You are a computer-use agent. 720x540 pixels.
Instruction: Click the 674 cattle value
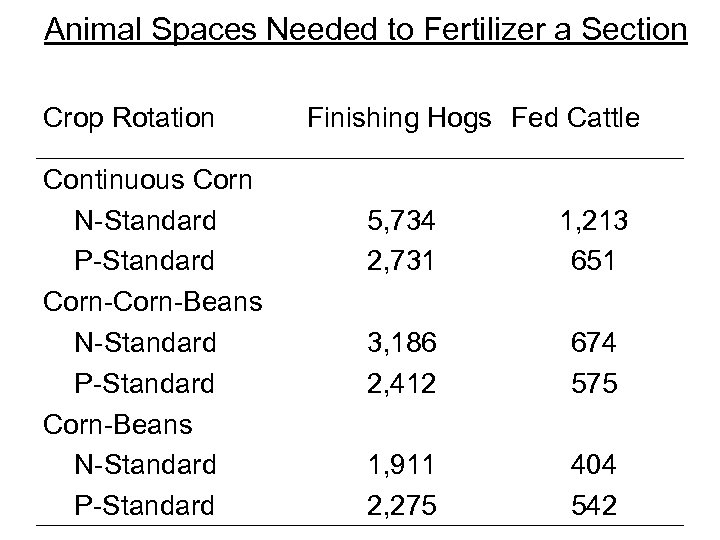(594, 343)
